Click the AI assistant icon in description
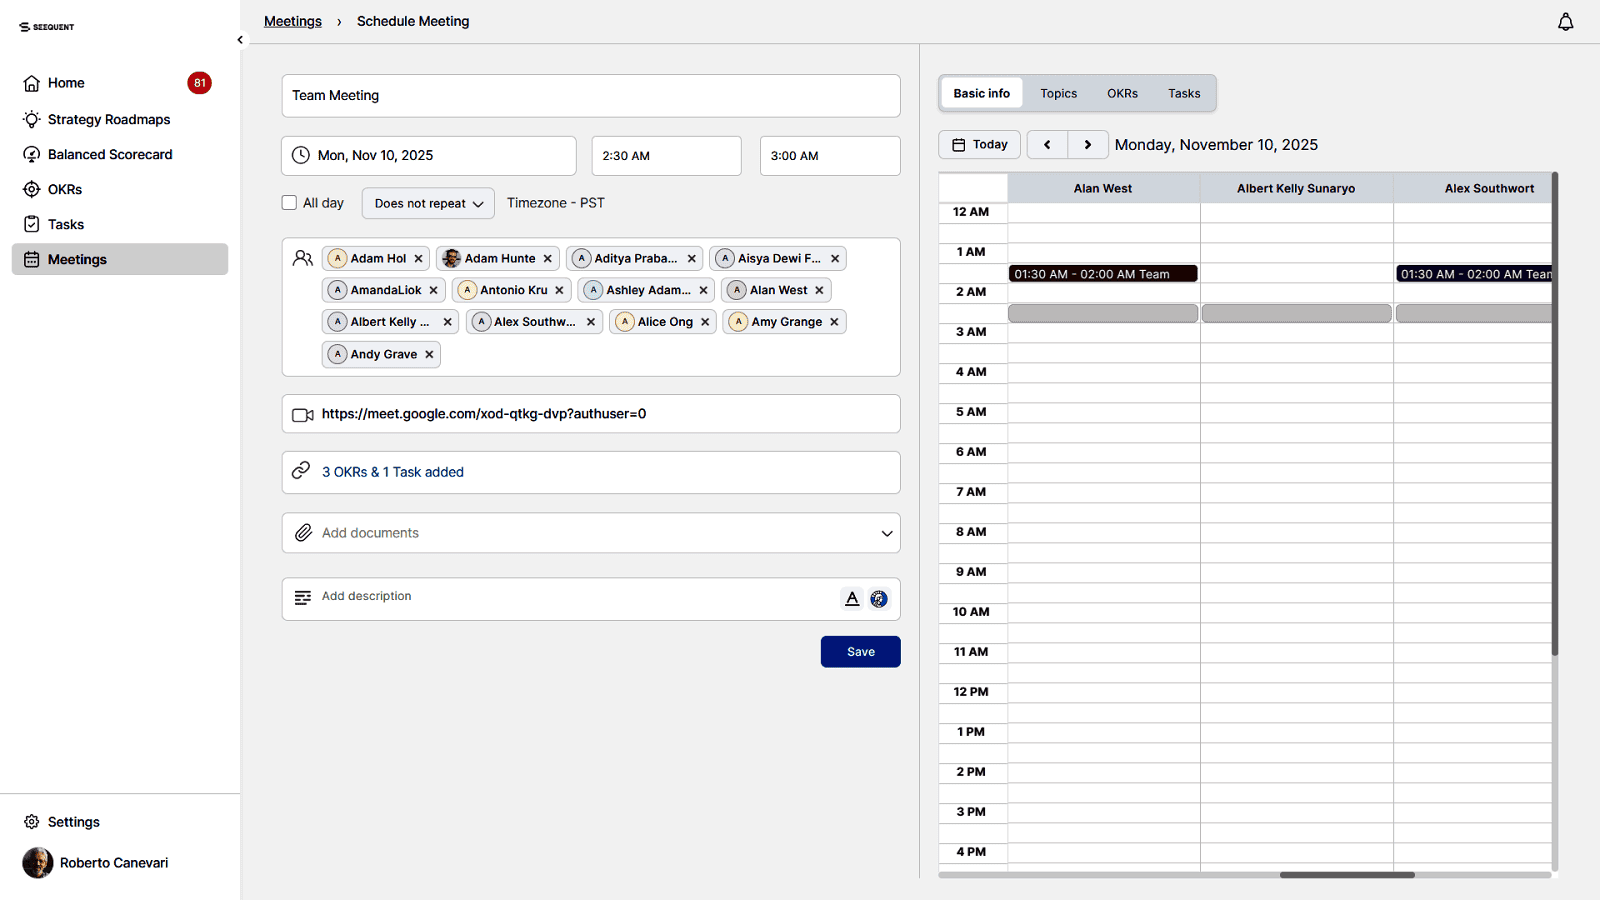Screen dimensions: 1600x900 tap(879, 599)
